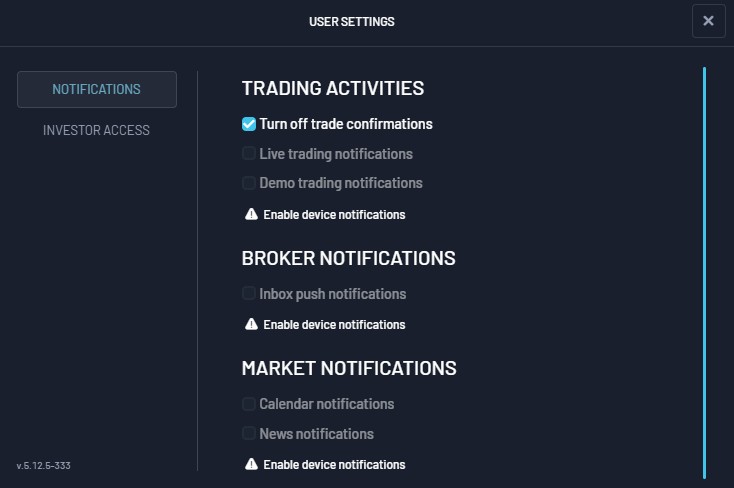
Task: Click the version number v.5.12.5-333 label
Action: (44, 466)
